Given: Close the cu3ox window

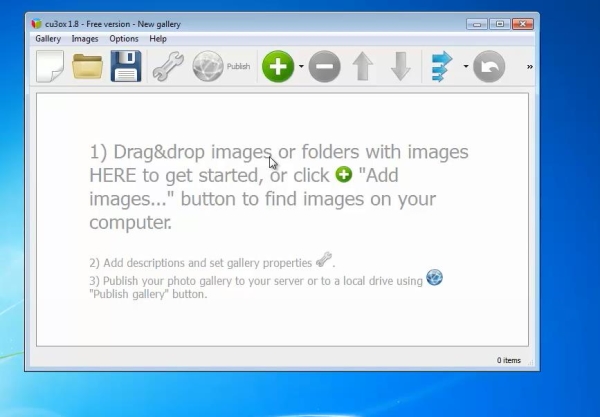Looking at the screenshot, I should [523, 24].
